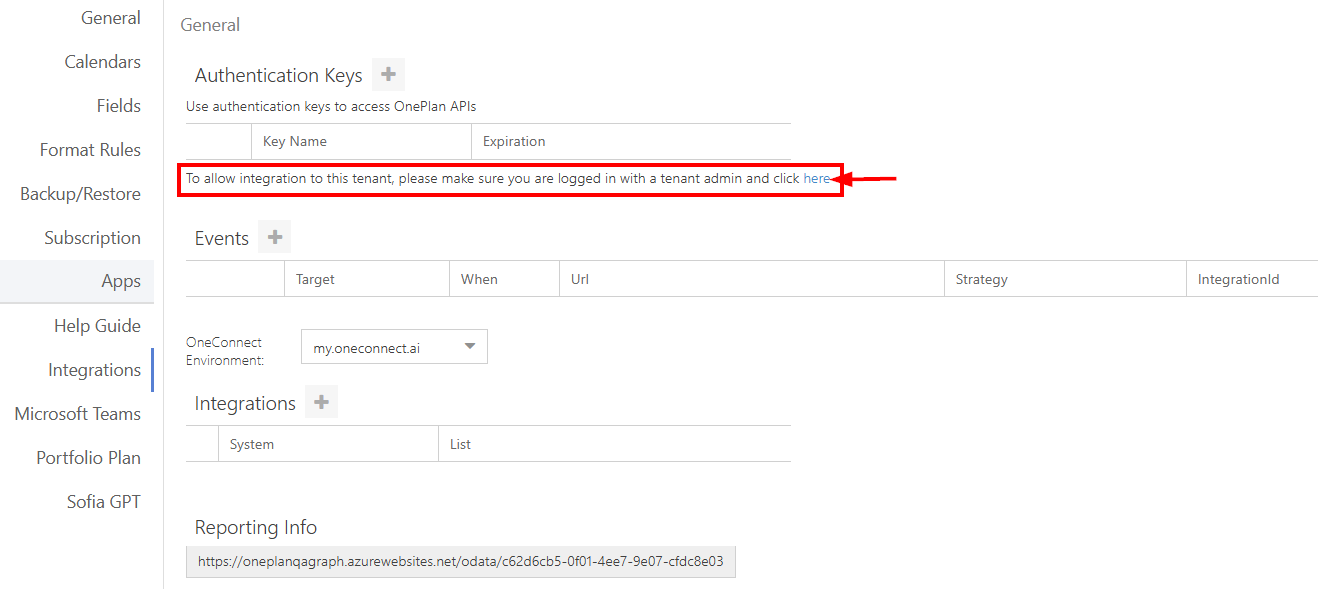Open Microsoft Teams settings
1318x589 pixels.
(x=77, y=414)
